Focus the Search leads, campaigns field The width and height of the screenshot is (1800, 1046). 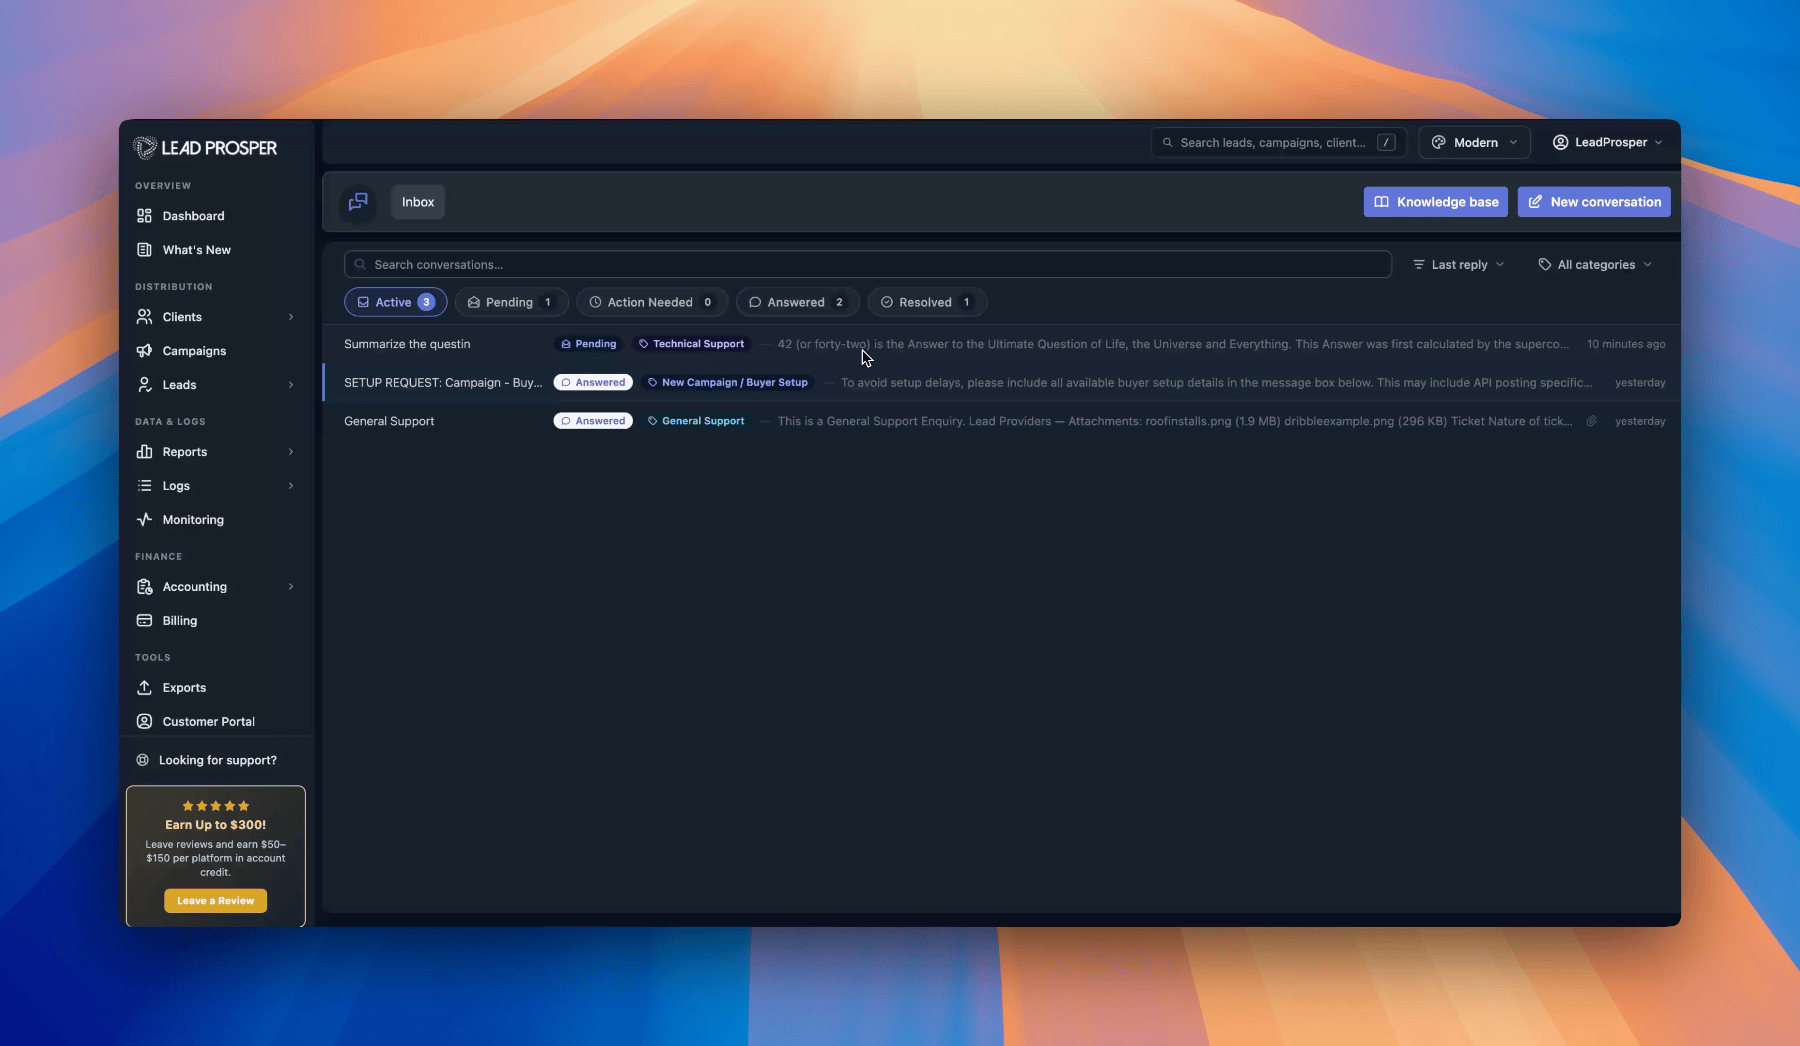(x=1279, y=143)
